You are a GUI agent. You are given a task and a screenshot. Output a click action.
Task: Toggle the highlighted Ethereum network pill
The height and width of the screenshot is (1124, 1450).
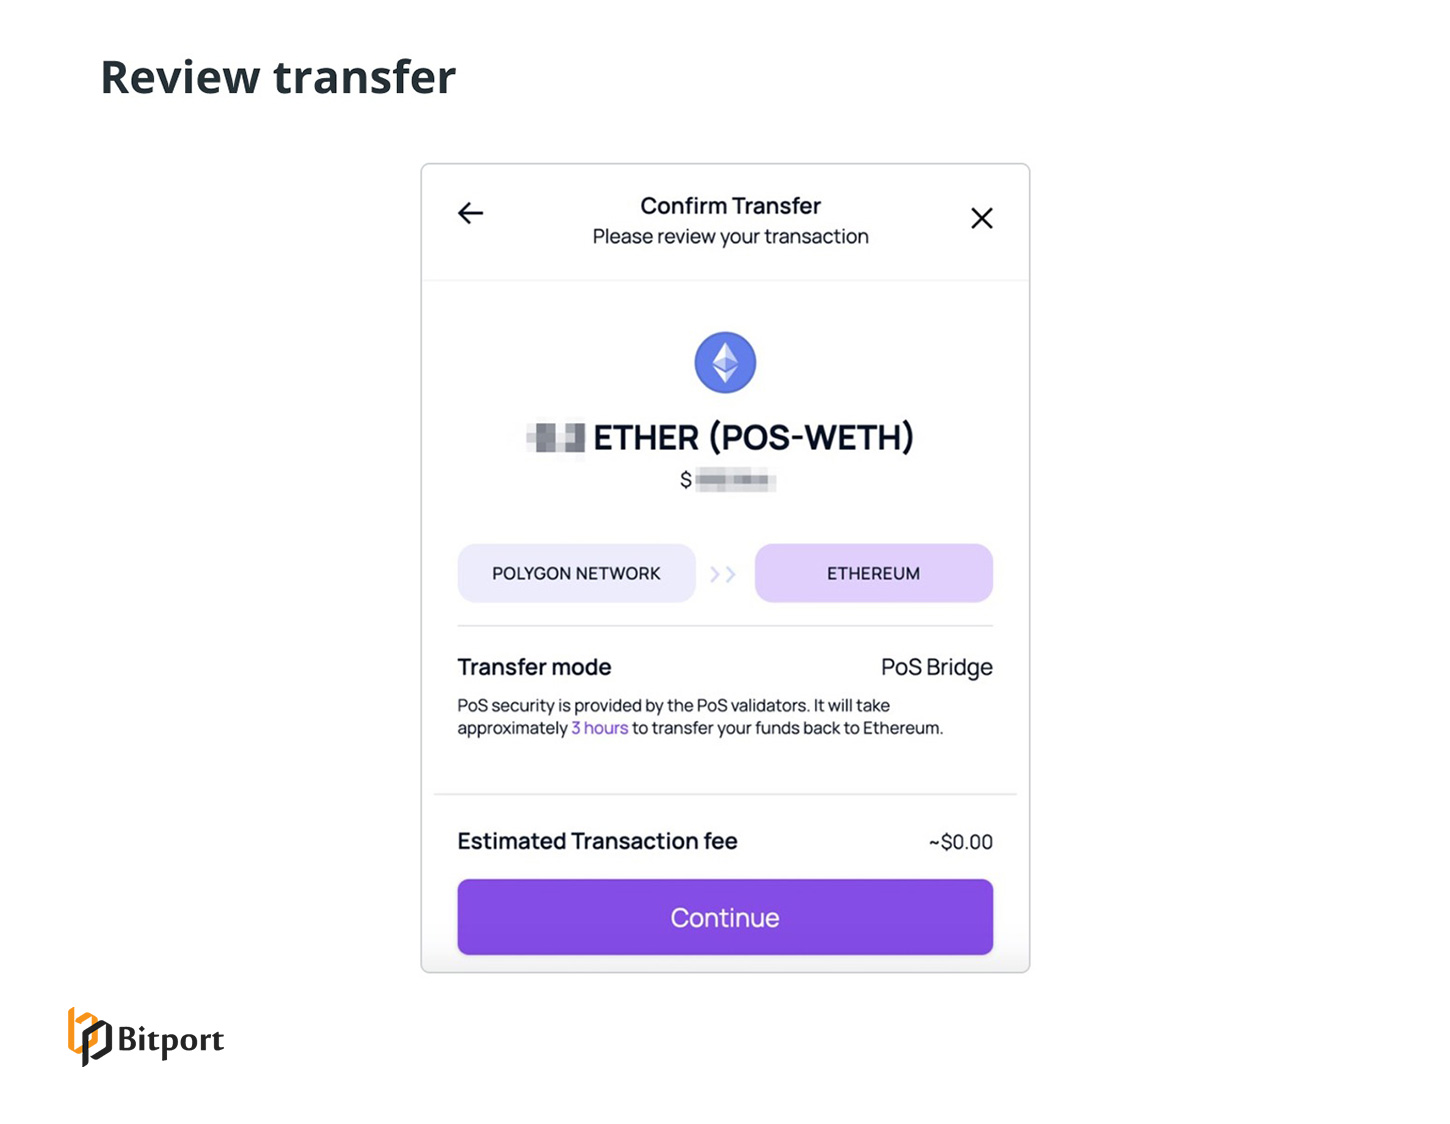873,573
